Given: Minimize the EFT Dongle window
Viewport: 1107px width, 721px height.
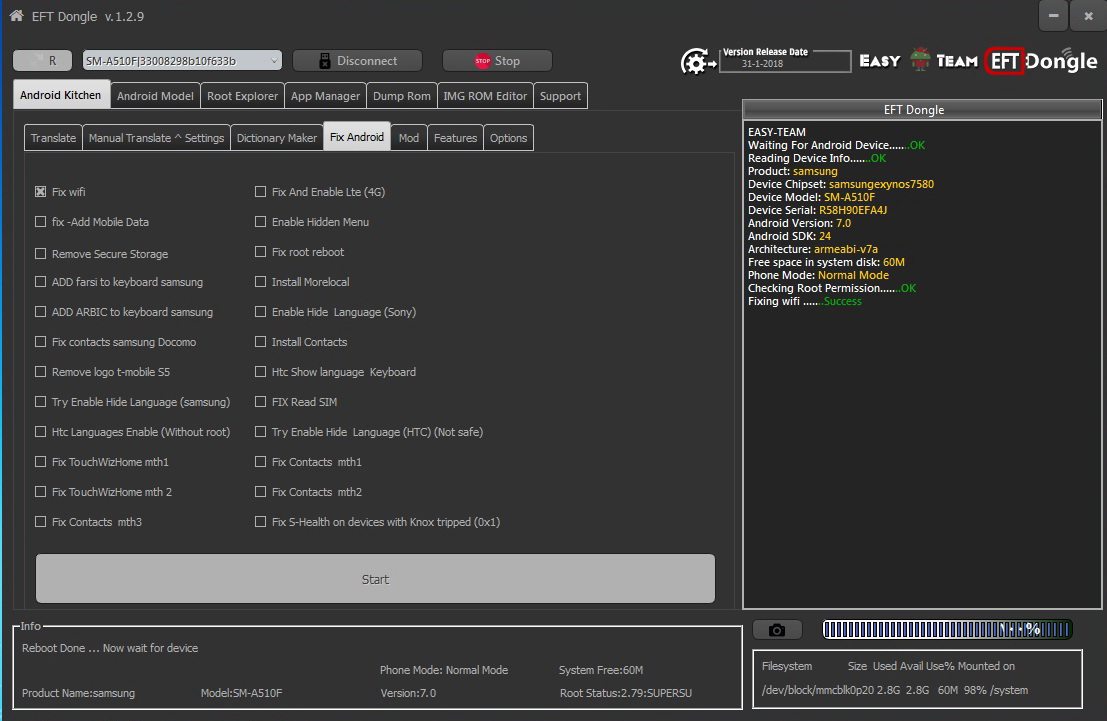Looking at the screenshot, I should pyautogui.click(x=1053, y=16).
